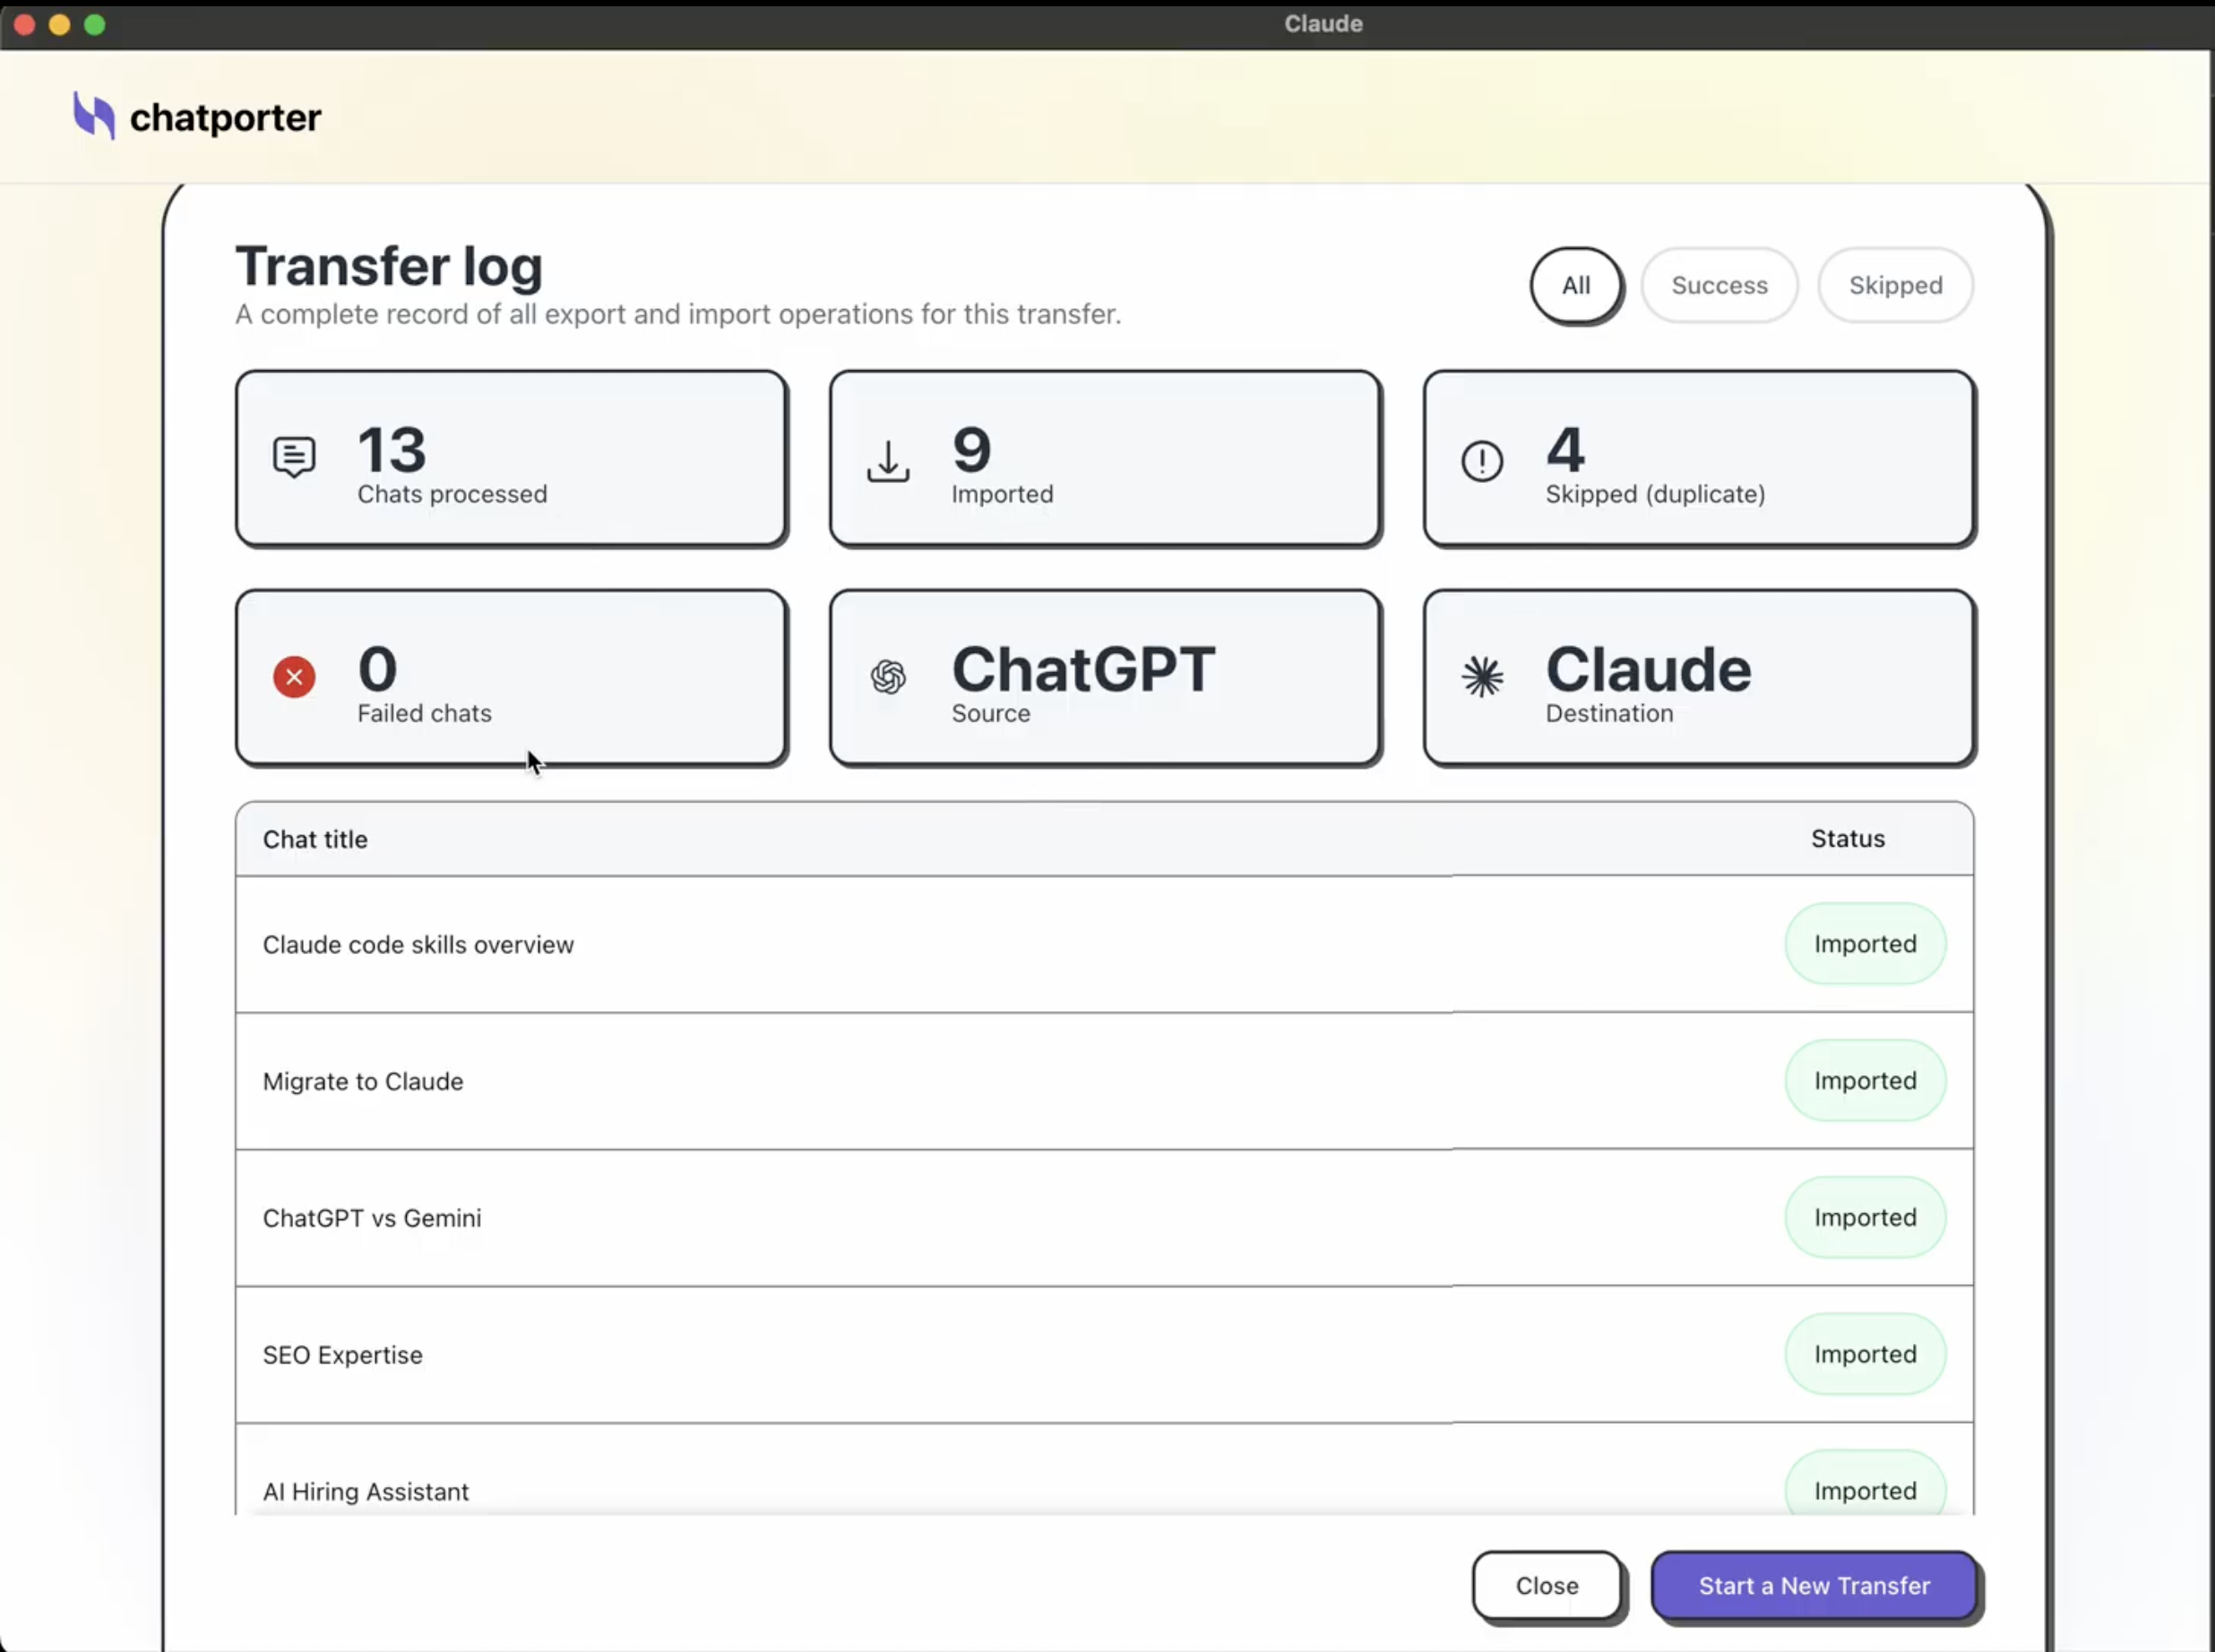Select the ChatGPT vs Gemini row
The width and height of the screenshot is (2215, 1652).
click(371, 1218)
